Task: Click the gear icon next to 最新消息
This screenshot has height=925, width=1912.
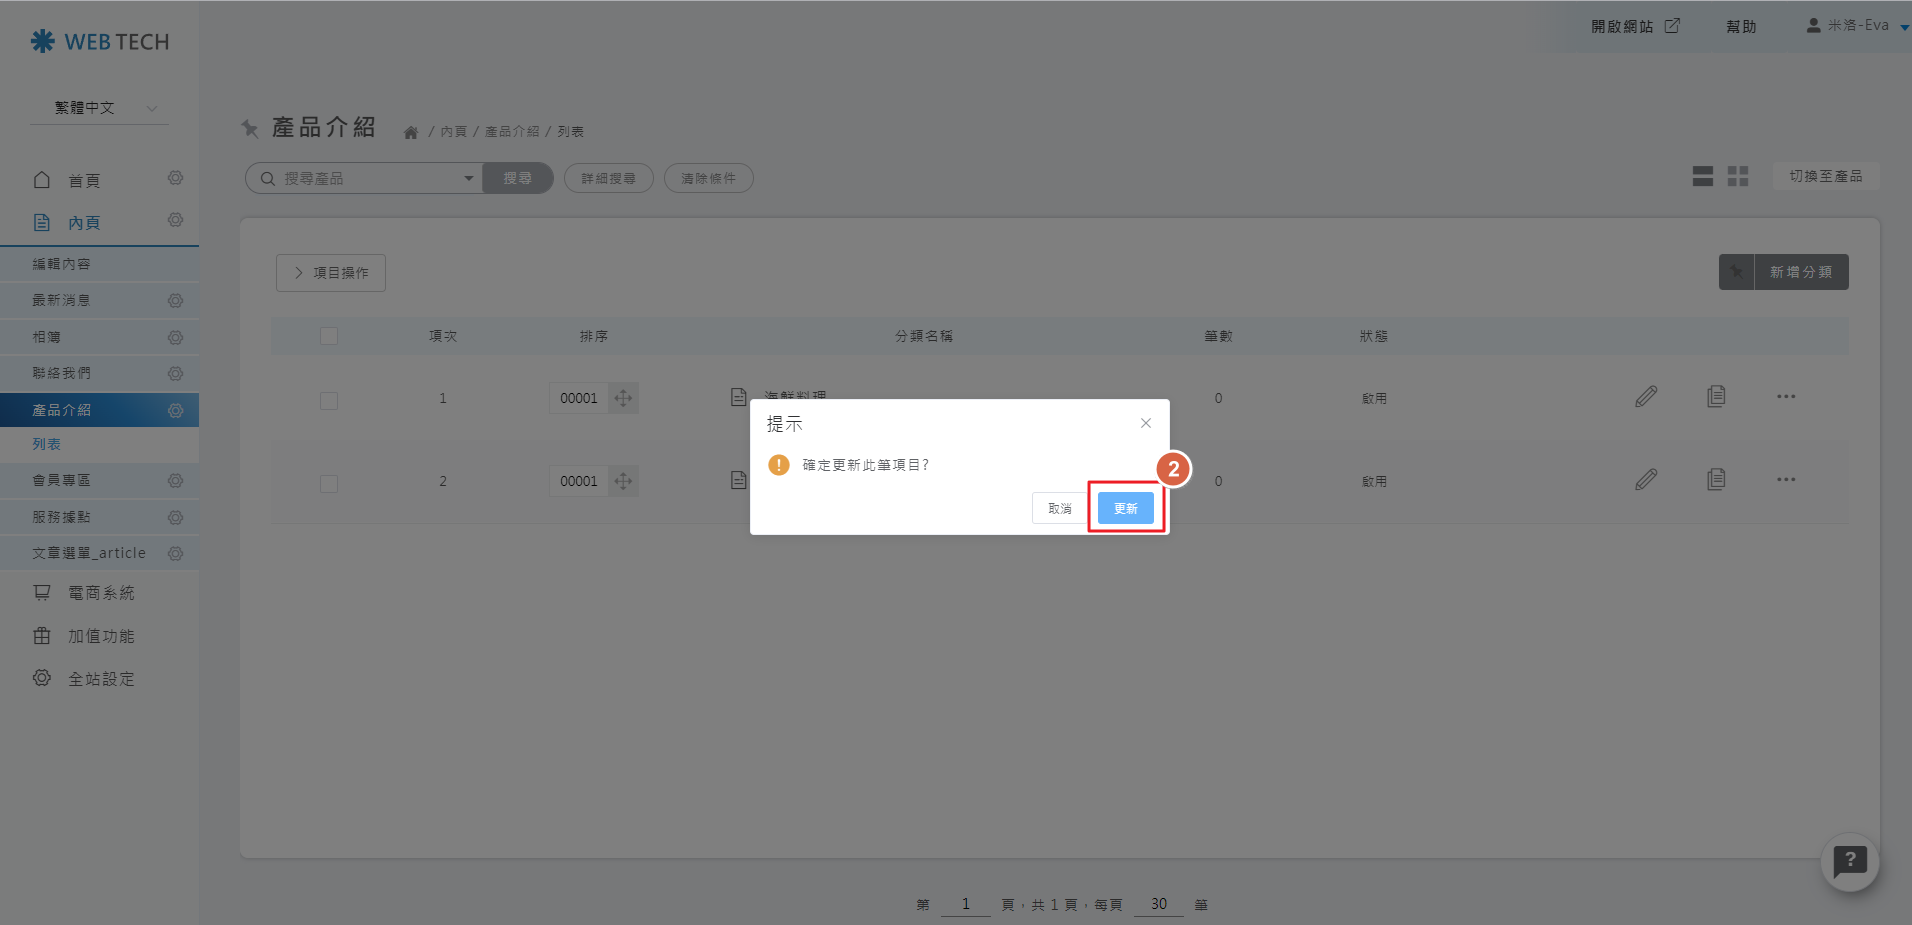Action: tap(176, 301)
